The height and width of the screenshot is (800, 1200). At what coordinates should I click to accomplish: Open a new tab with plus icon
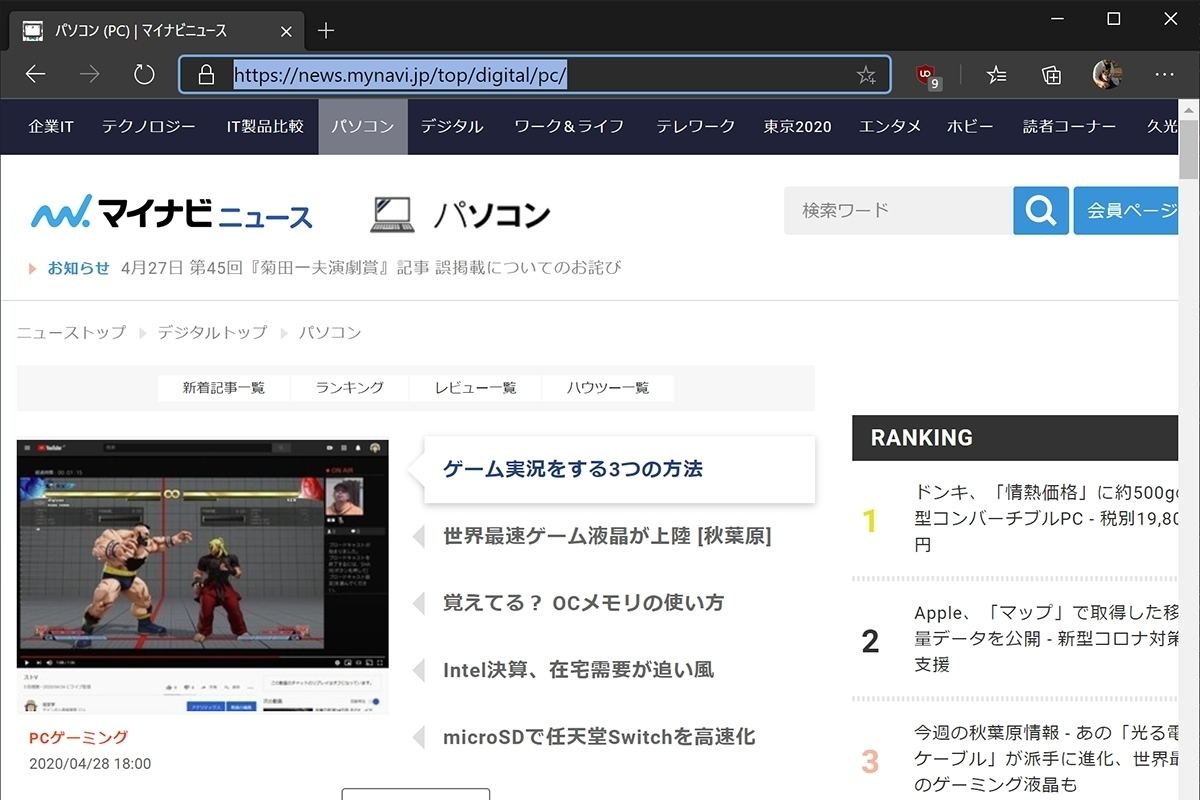pos(325,30)
